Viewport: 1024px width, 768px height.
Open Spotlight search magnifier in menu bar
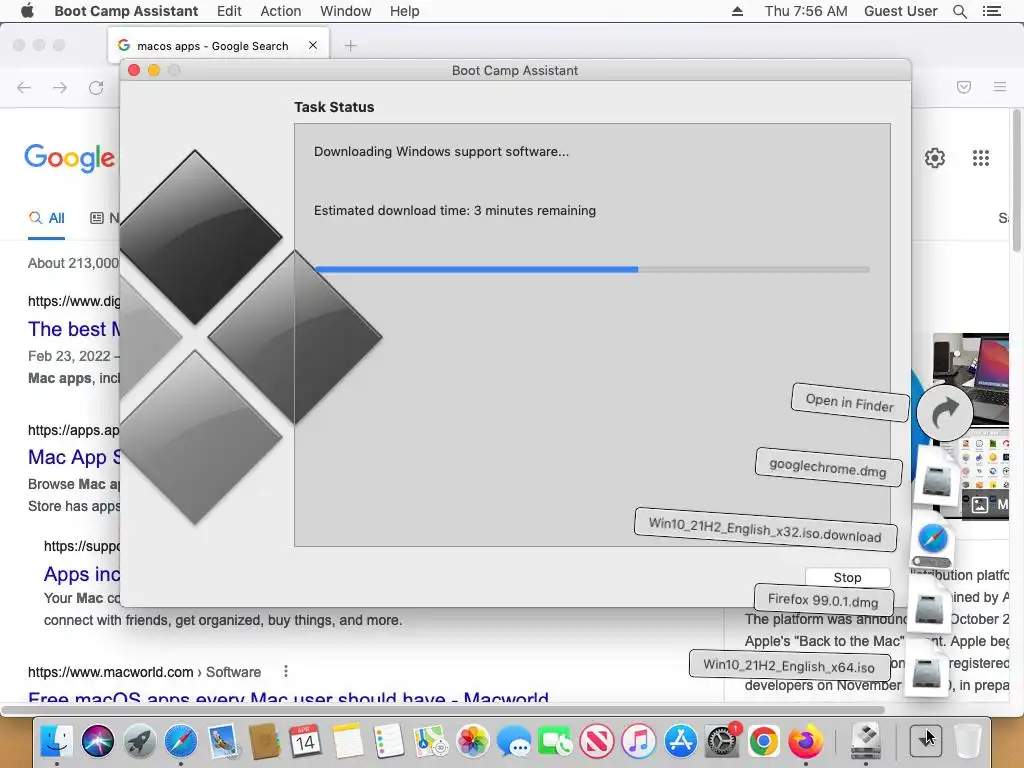[959, 11]
